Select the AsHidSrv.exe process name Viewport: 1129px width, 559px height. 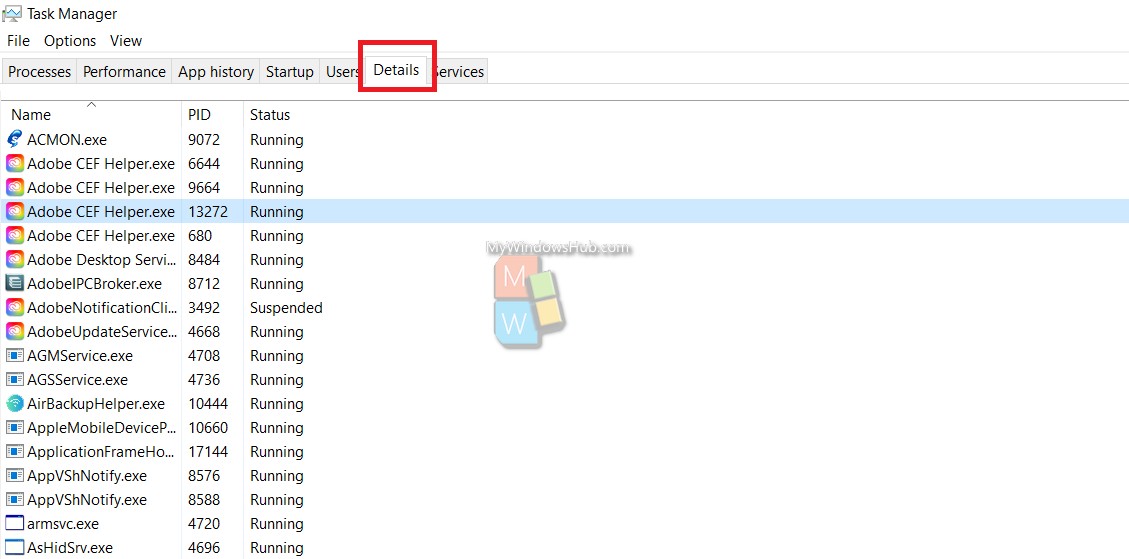70,547
